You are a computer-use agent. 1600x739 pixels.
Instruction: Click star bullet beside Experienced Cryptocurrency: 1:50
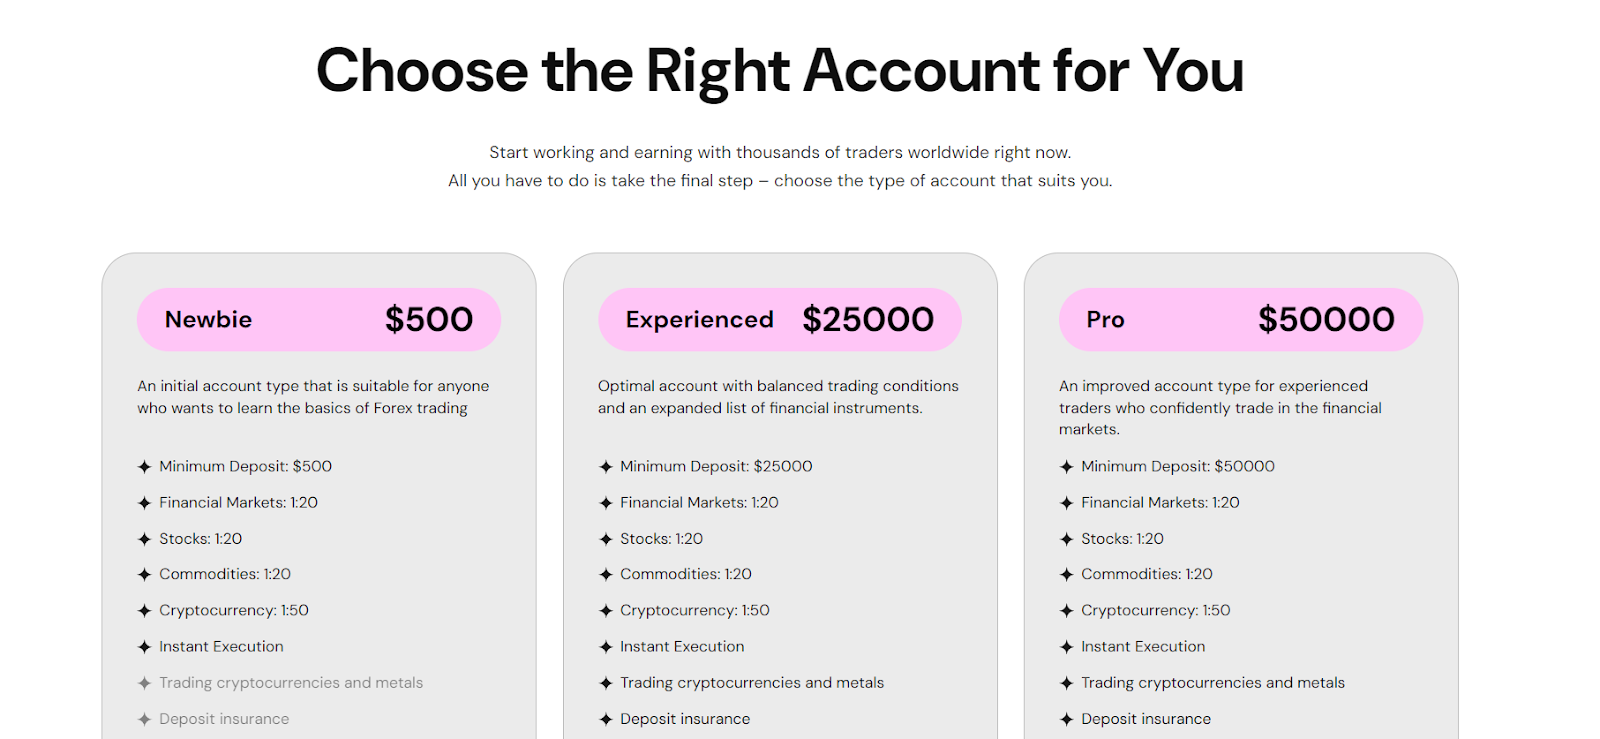click(x=605, y=611)
